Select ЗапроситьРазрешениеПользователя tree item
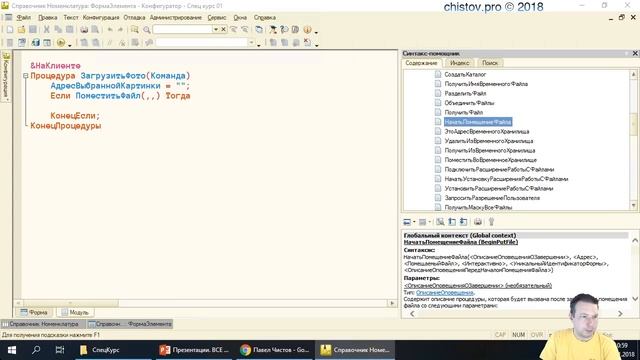The image size is (640, 360). [492, 198]
